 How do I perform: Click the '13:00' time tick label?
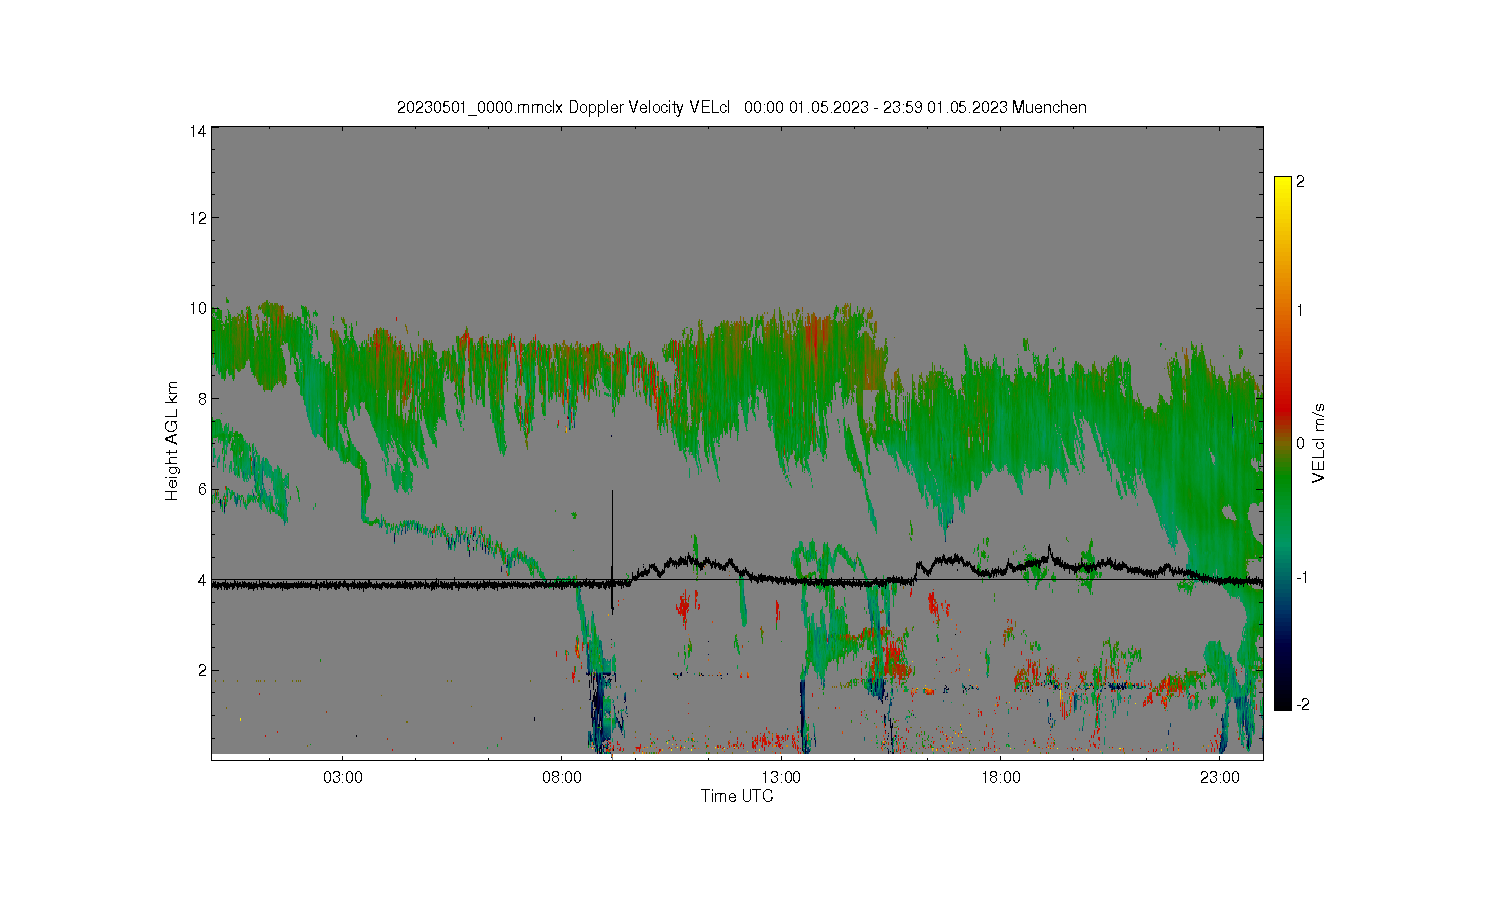point(781,777)
